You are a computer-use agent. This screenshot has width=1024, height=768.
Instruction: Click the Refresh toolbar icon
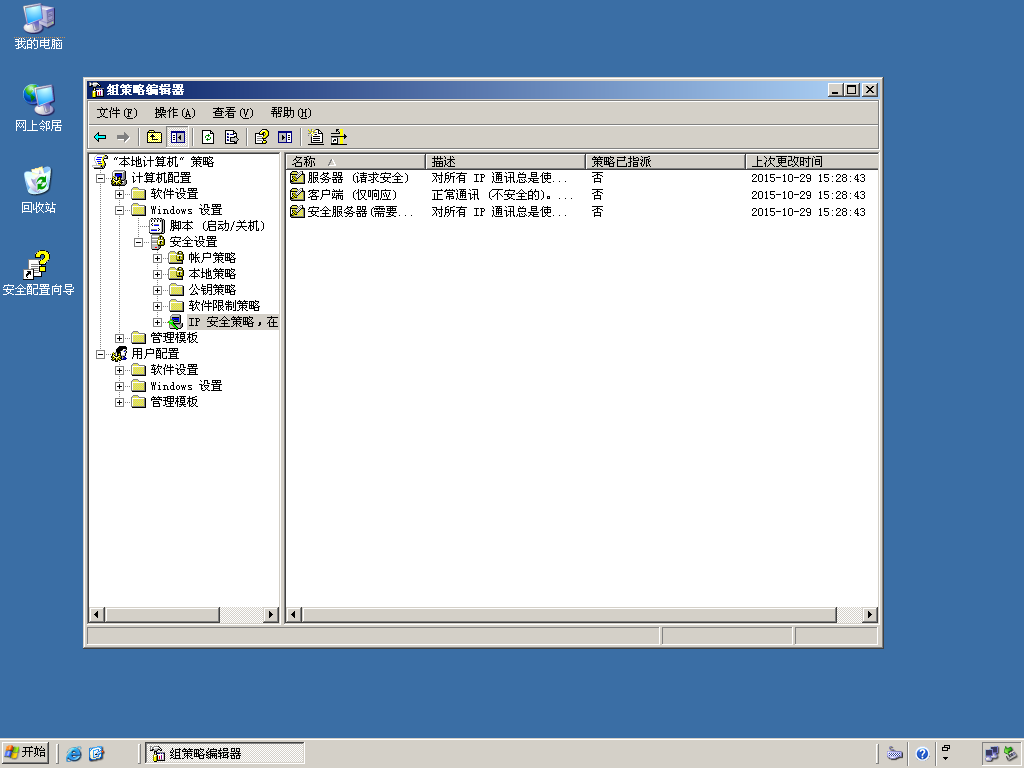coord(208,137)
